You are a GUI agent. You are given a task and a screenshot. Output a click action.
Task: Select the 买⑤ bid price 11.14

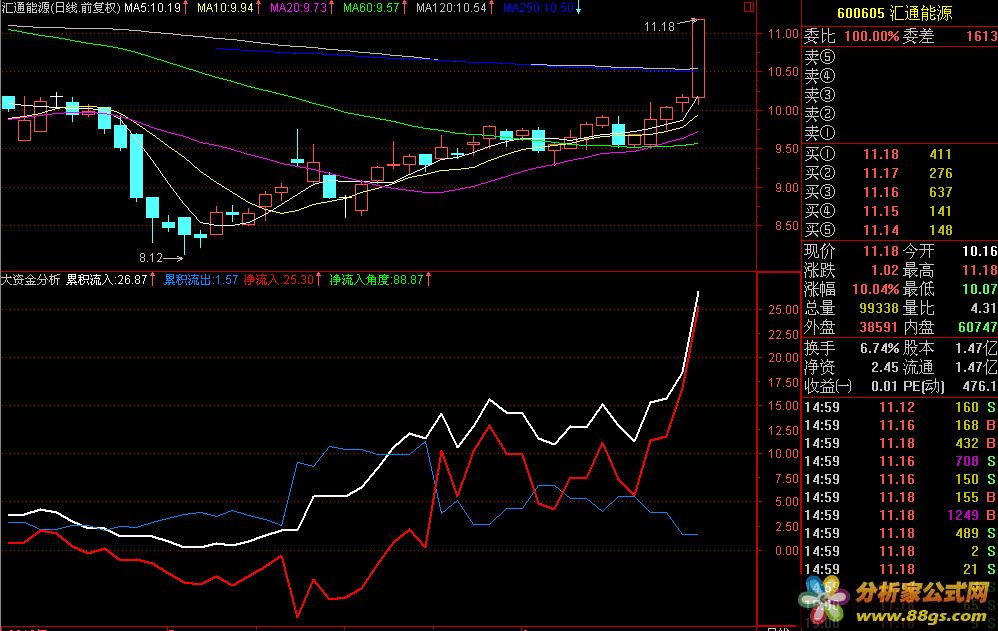coord(881,230)
